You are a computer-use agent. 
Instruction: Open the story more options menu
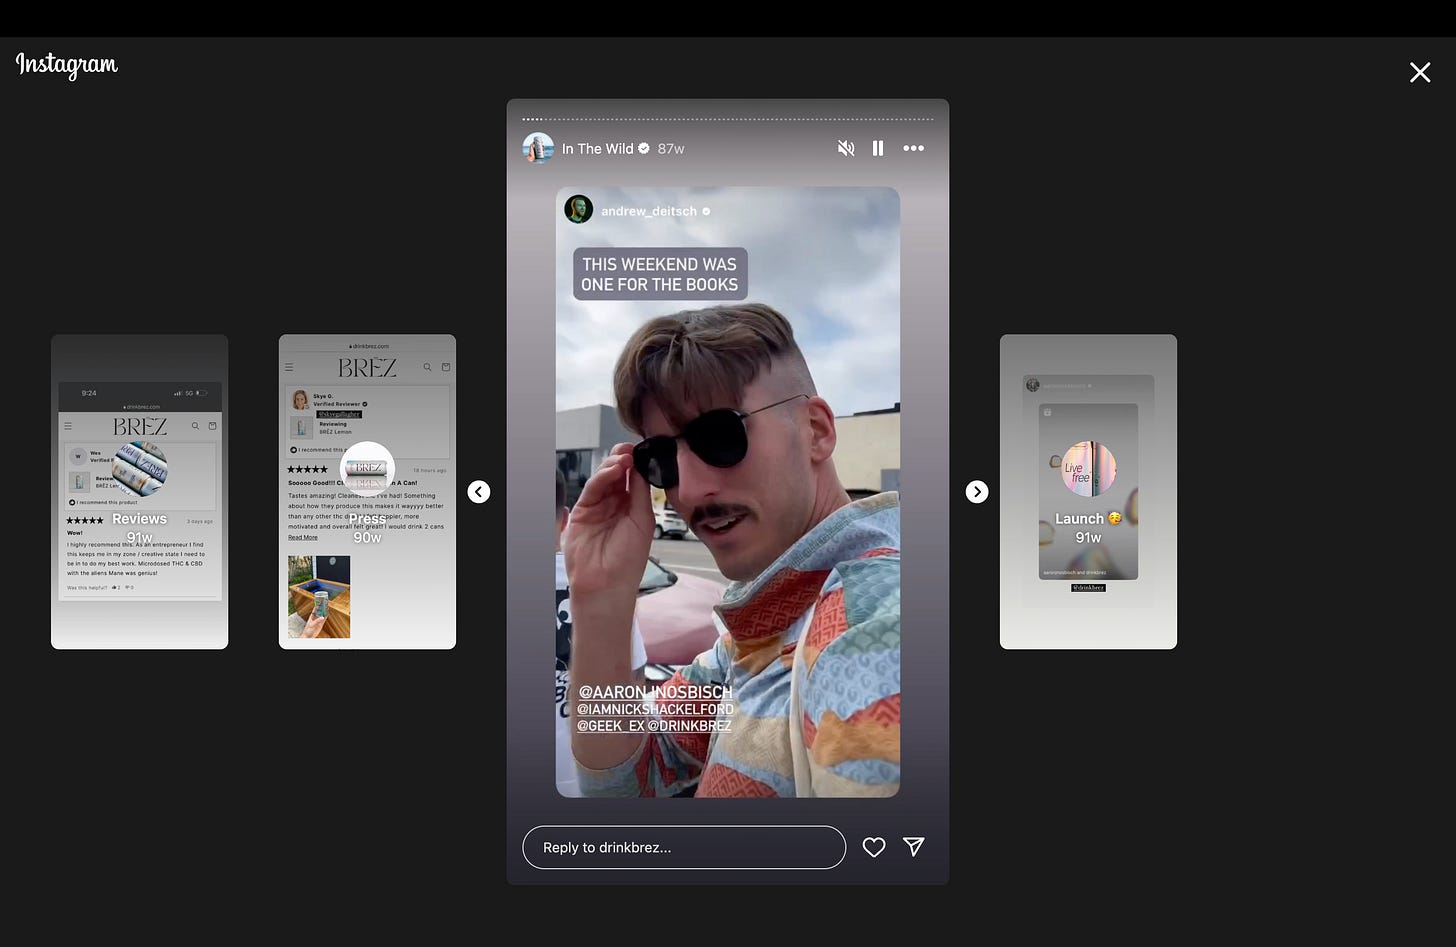pos(913,148)
